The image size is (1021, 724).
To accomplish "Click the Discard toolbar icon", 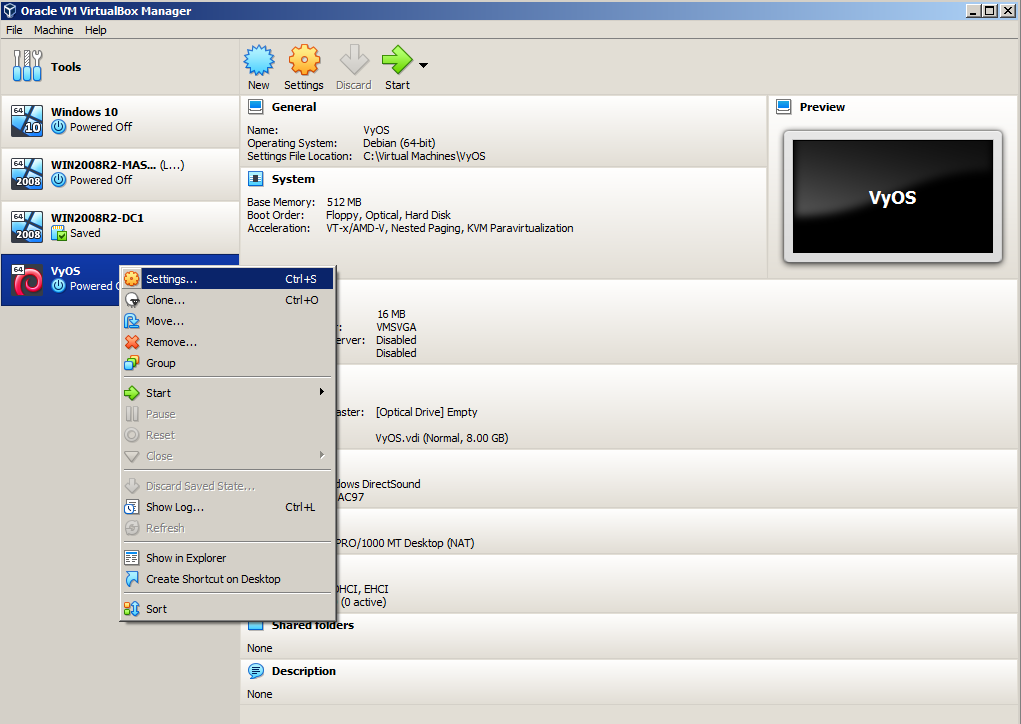I will tap(353, 66).
